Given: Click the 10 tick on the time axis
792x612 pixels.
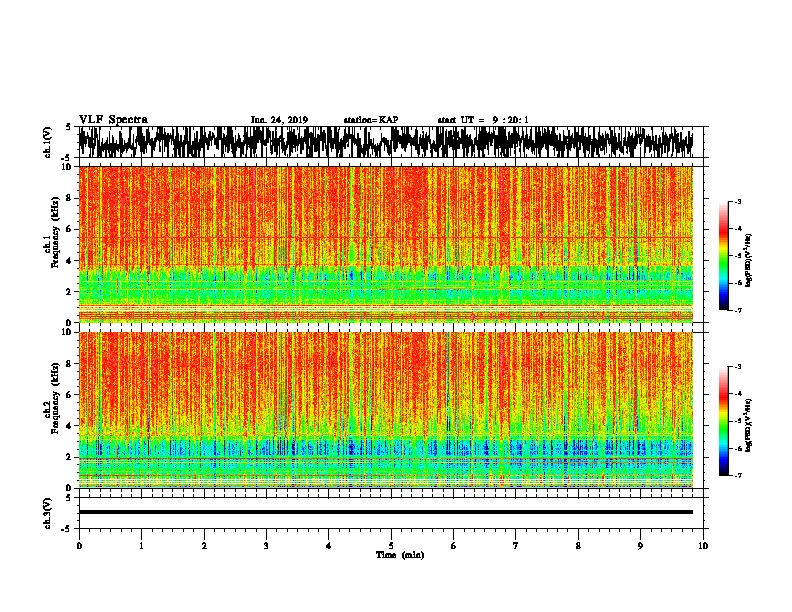Looking at the screenshot, I should 703,546.
